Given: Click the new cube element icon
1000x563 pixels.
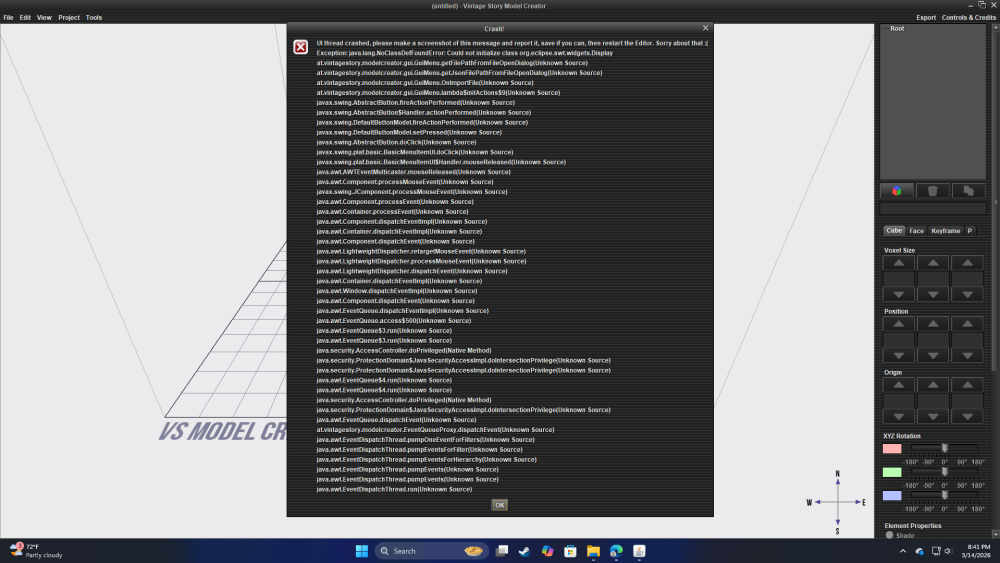Looking at the screenshot, I should click(x=896, y=190).
